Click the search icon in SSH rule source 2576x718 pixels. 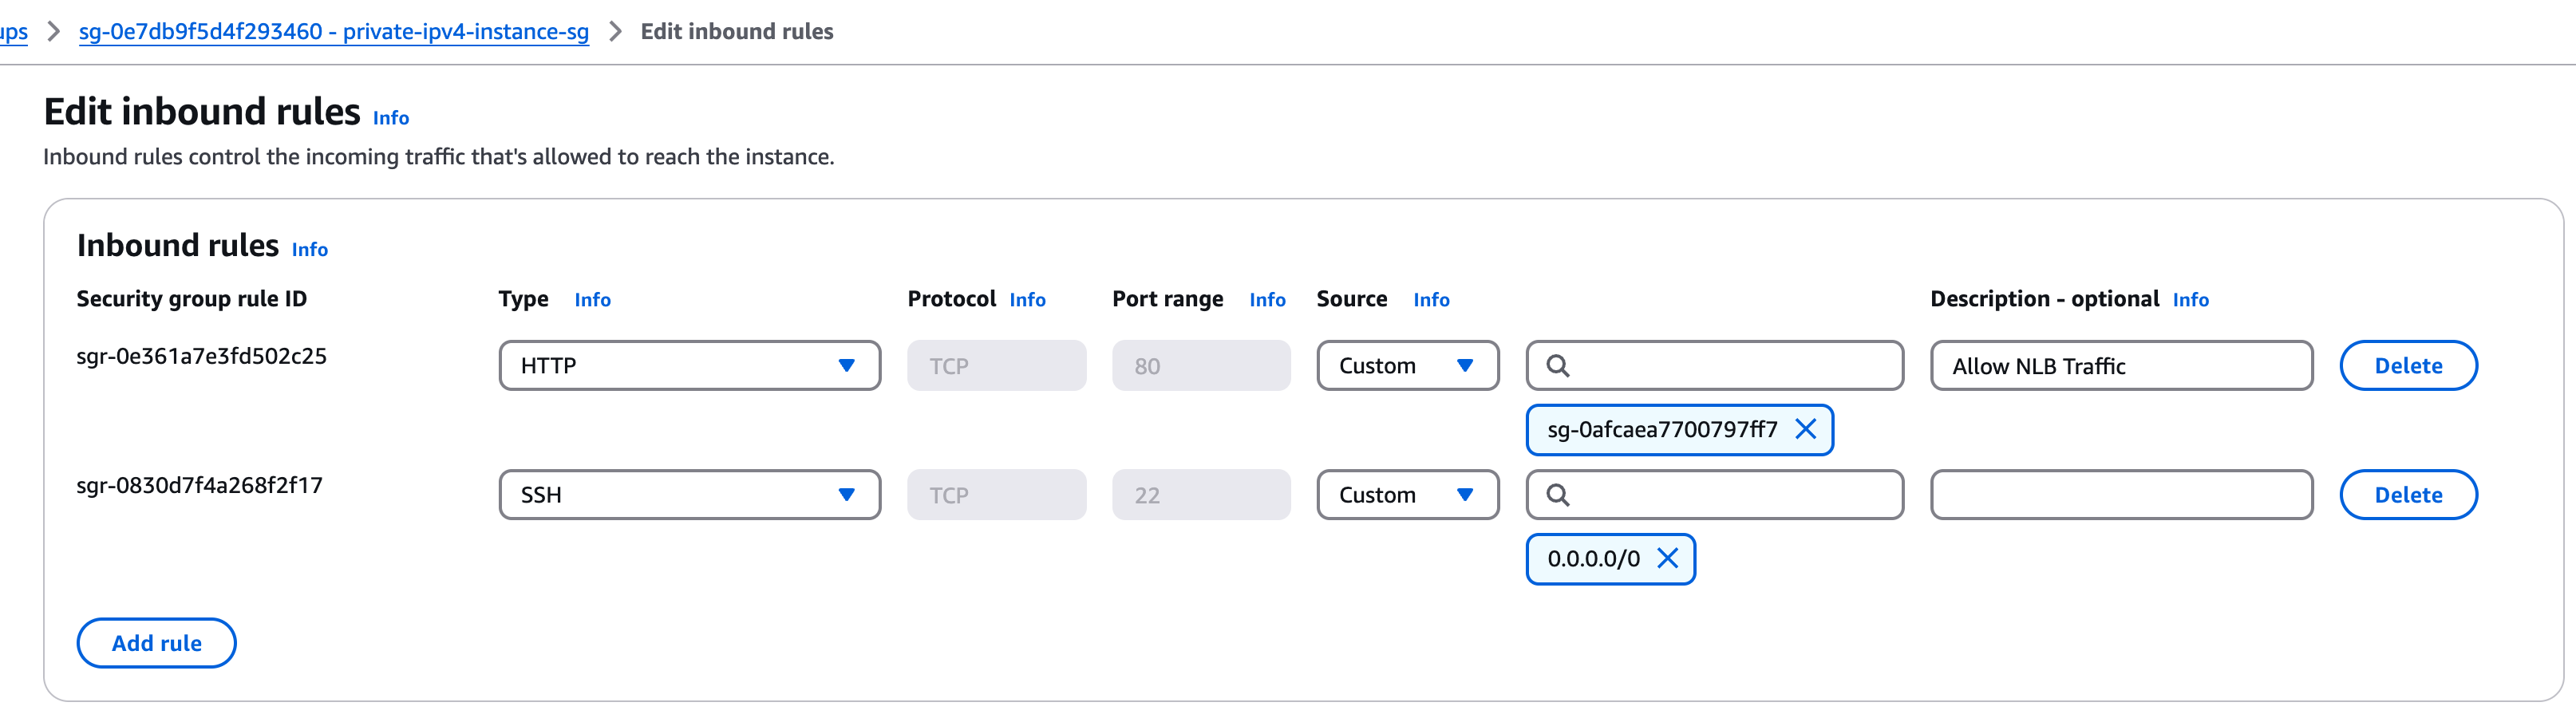click(x=1557, y=495)
